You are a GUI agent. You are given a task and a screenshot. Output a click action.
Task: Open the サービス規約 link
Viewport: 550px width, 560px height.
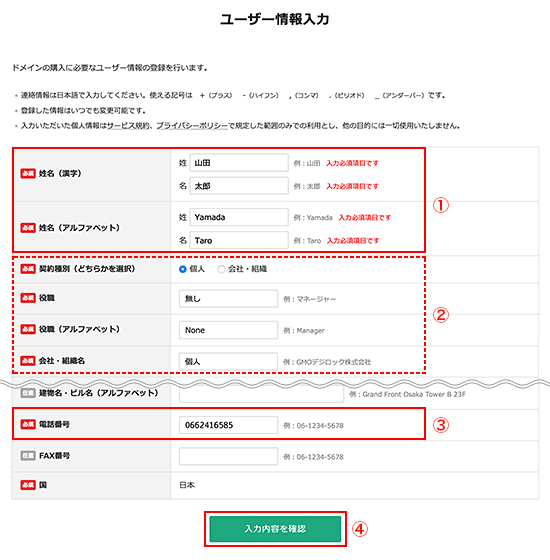pyautogui.click(x=128, y=126)
